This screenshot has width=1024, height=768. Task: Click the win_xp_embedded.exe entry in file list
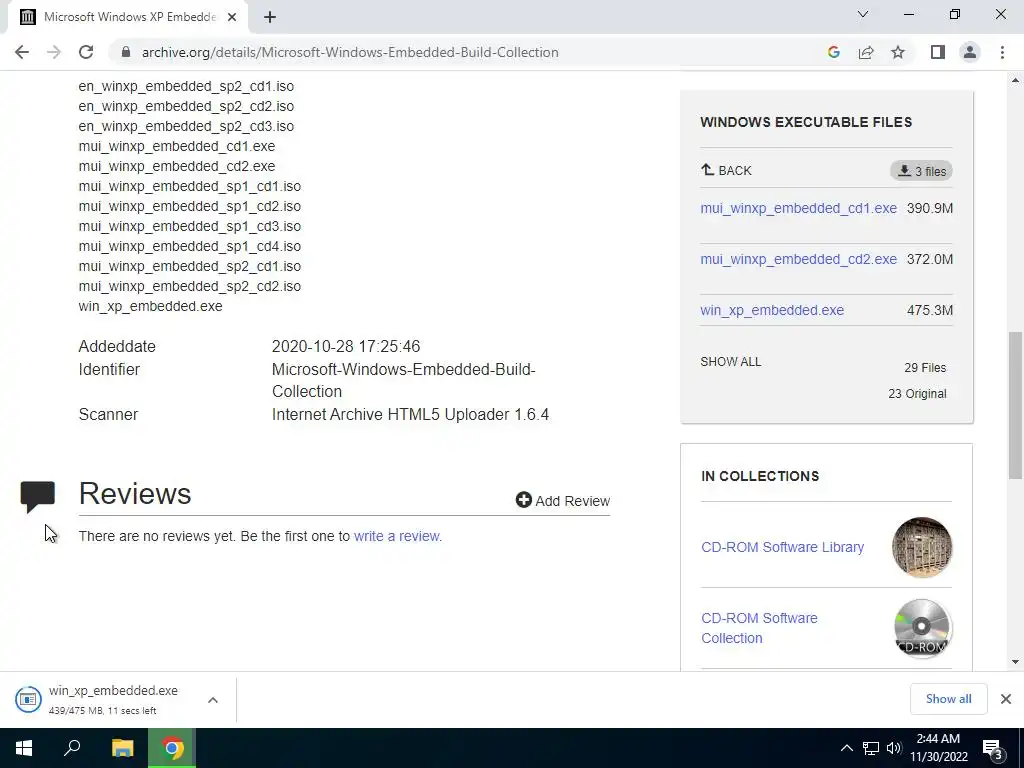[150, 306]
